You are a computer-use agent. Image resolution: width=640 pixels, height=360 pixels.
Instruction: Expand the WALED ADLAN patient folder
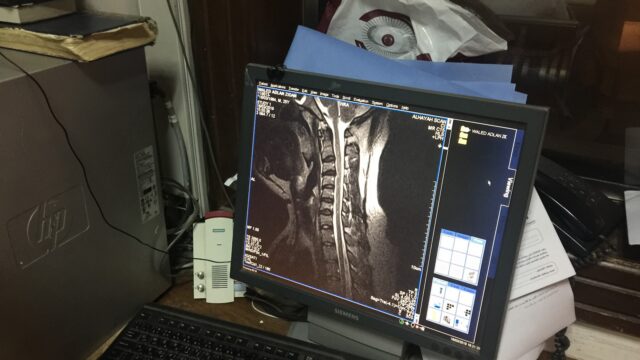tap(465, 129)
